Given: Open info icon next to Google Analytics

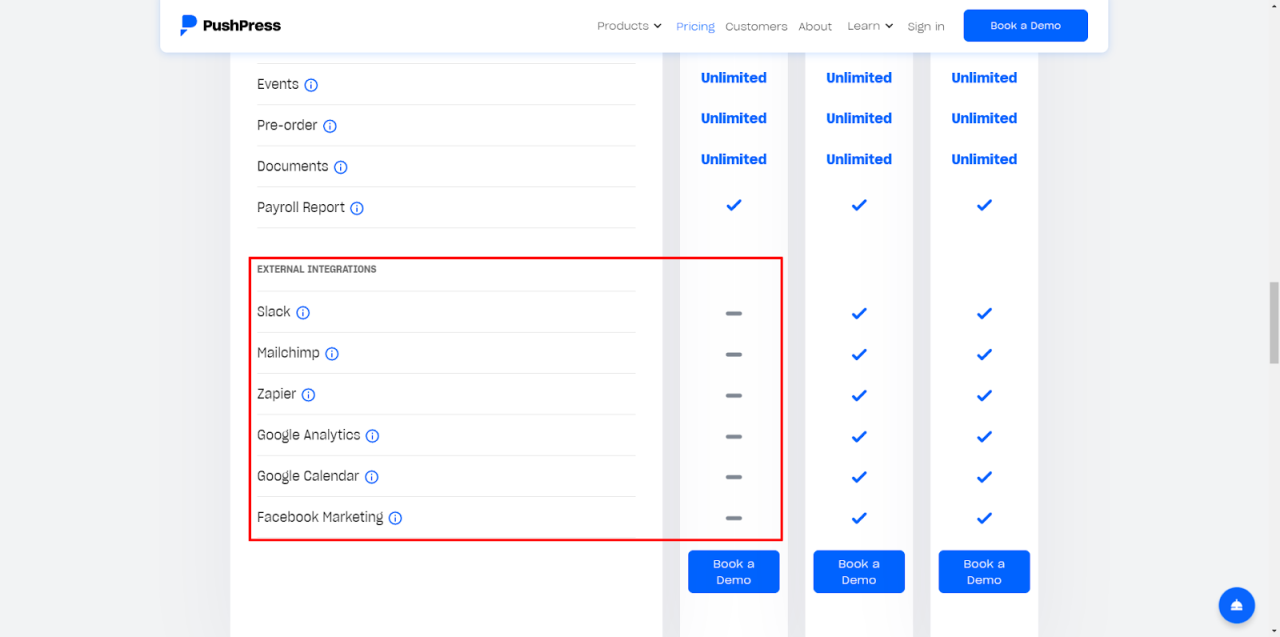Looking at the screenshot, I should click(x=372, y=436).
